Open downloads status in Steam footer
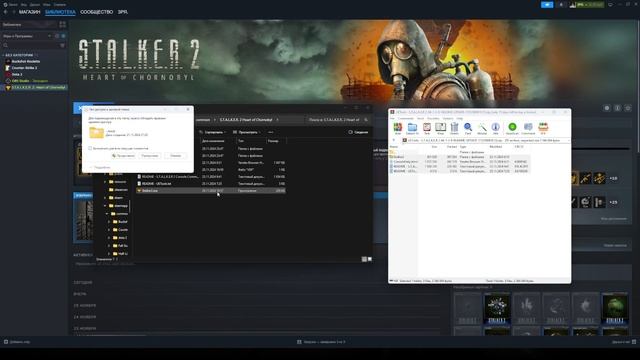640x360 pixels. pos(321,342)
